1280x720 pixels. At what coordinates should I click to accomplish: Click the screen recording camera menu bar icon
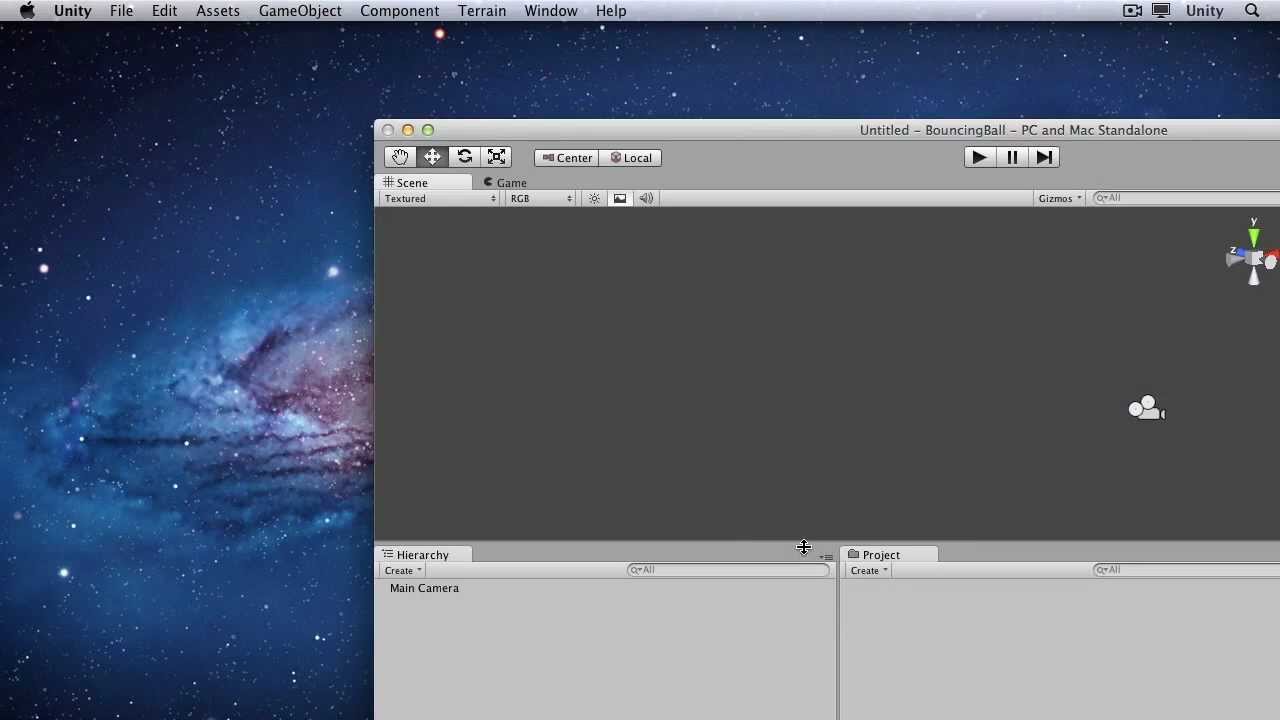tap(1132, 11)
